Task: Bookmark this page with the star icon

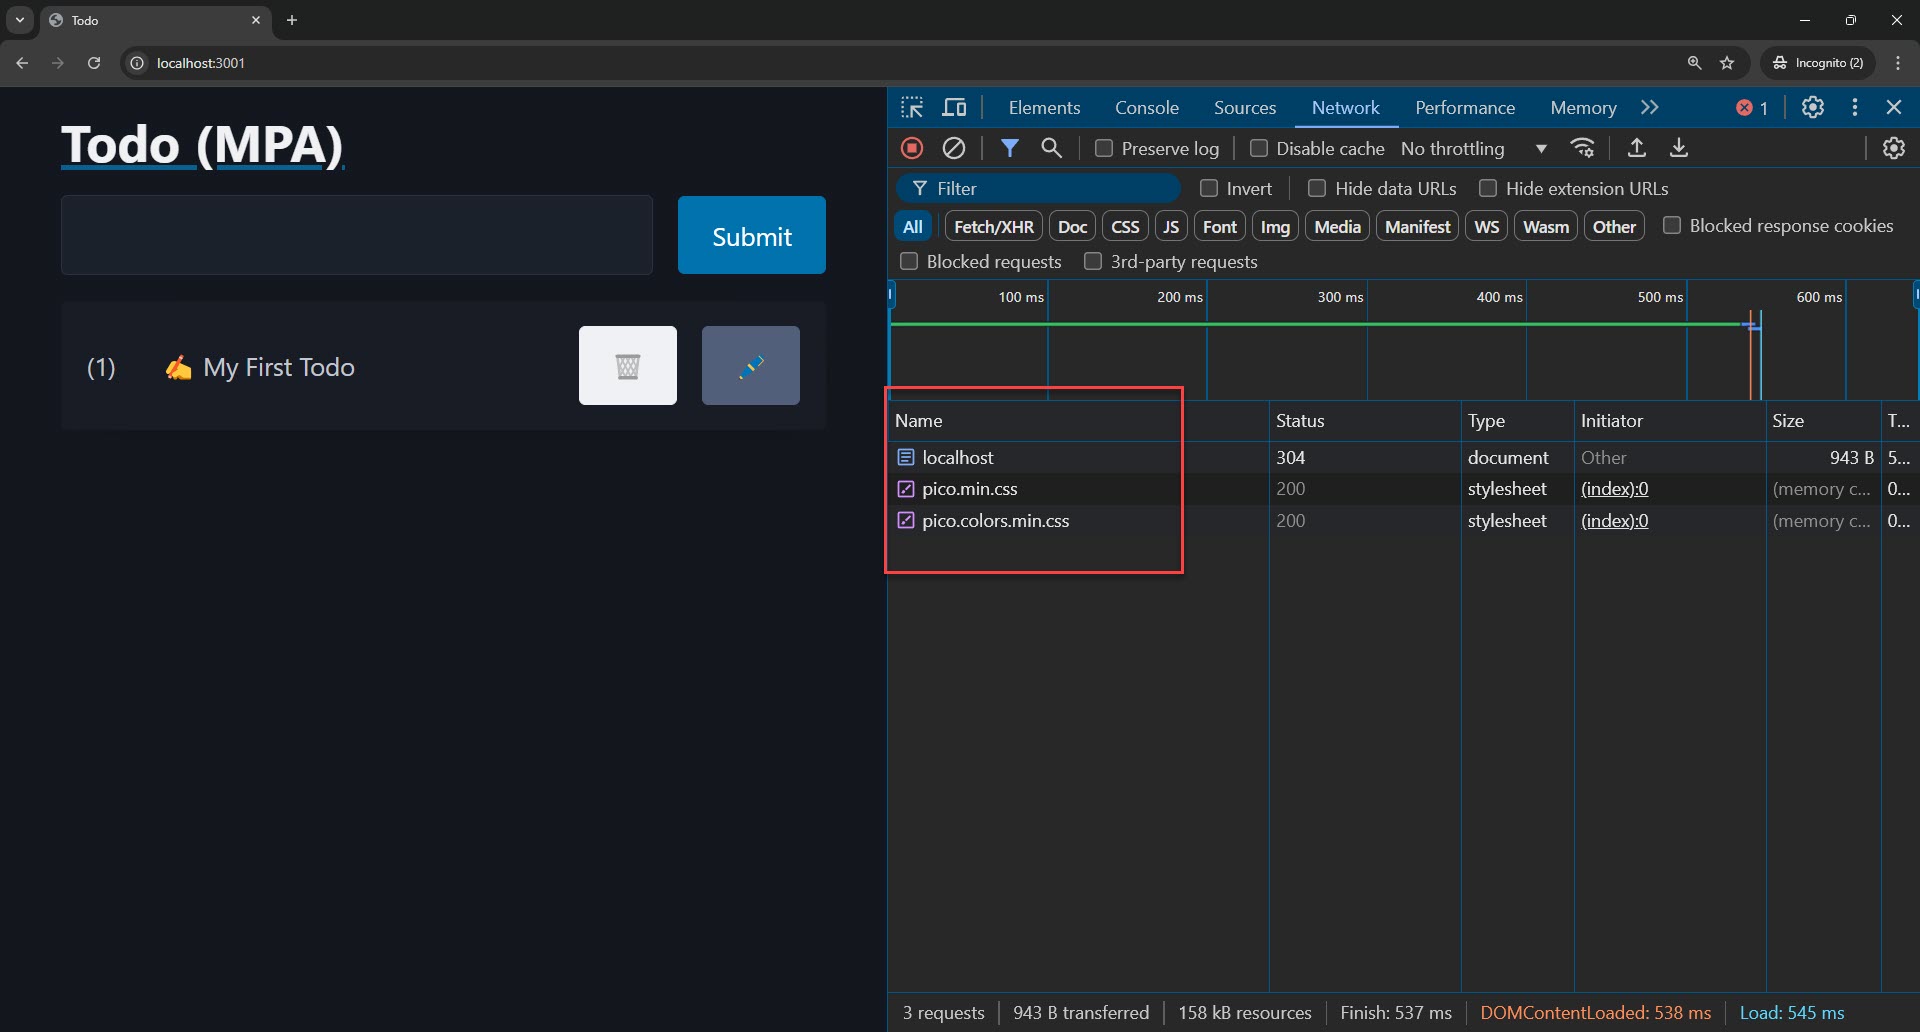Action: 1727,63
